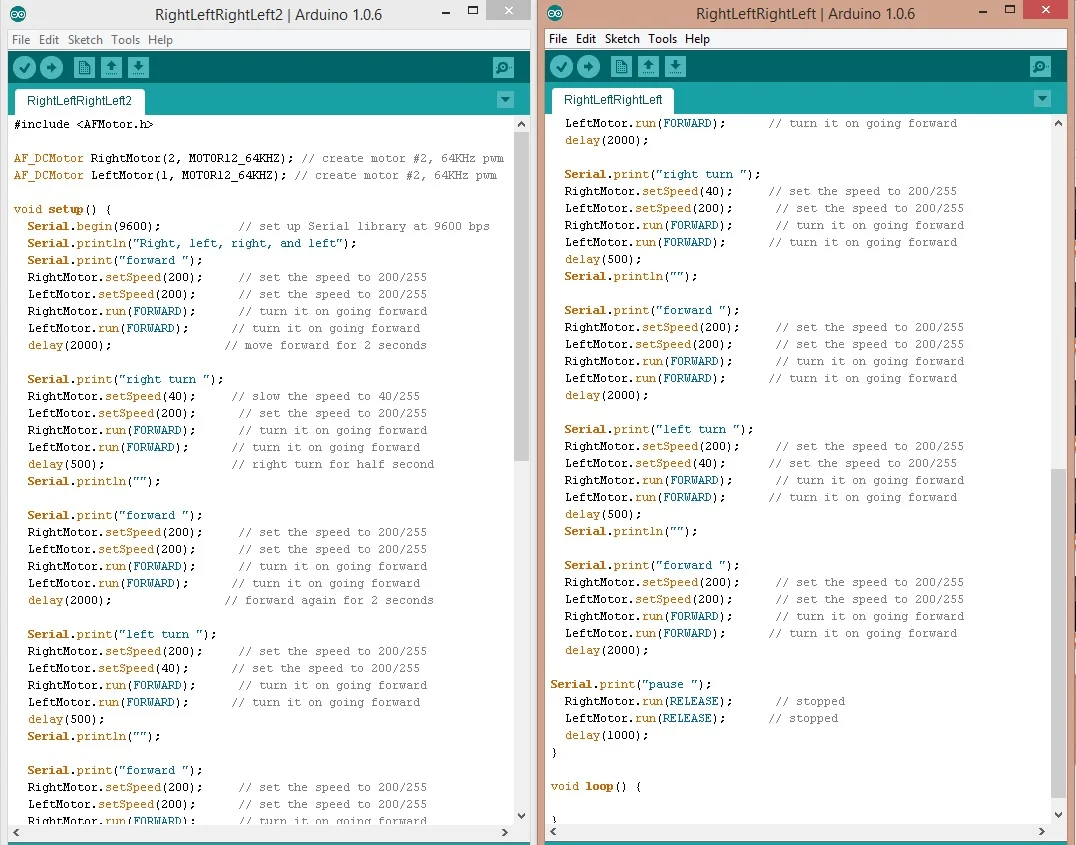The image size is (1076, 845).
Task: Open File menu in RightLeftRightLeft window
Action: tap(558, 39)
